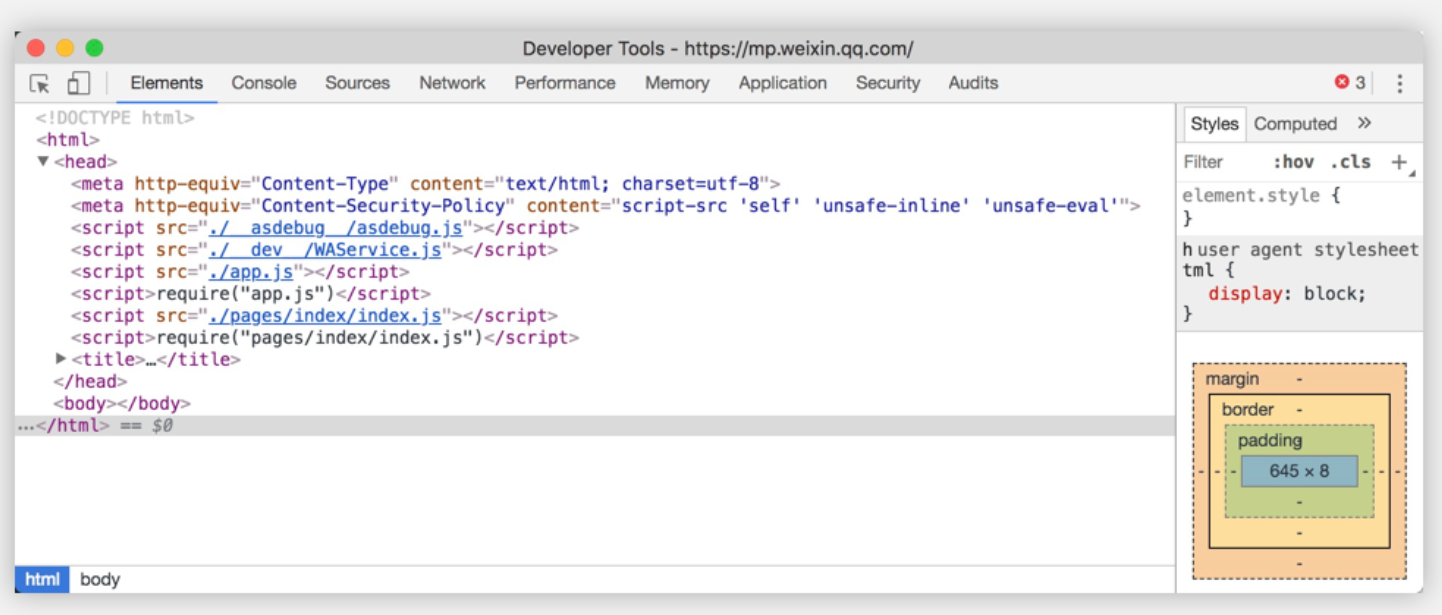This screenshot has height=615, width=1442.
Task: Click the margin label in box model
Action: (1232, 380)
